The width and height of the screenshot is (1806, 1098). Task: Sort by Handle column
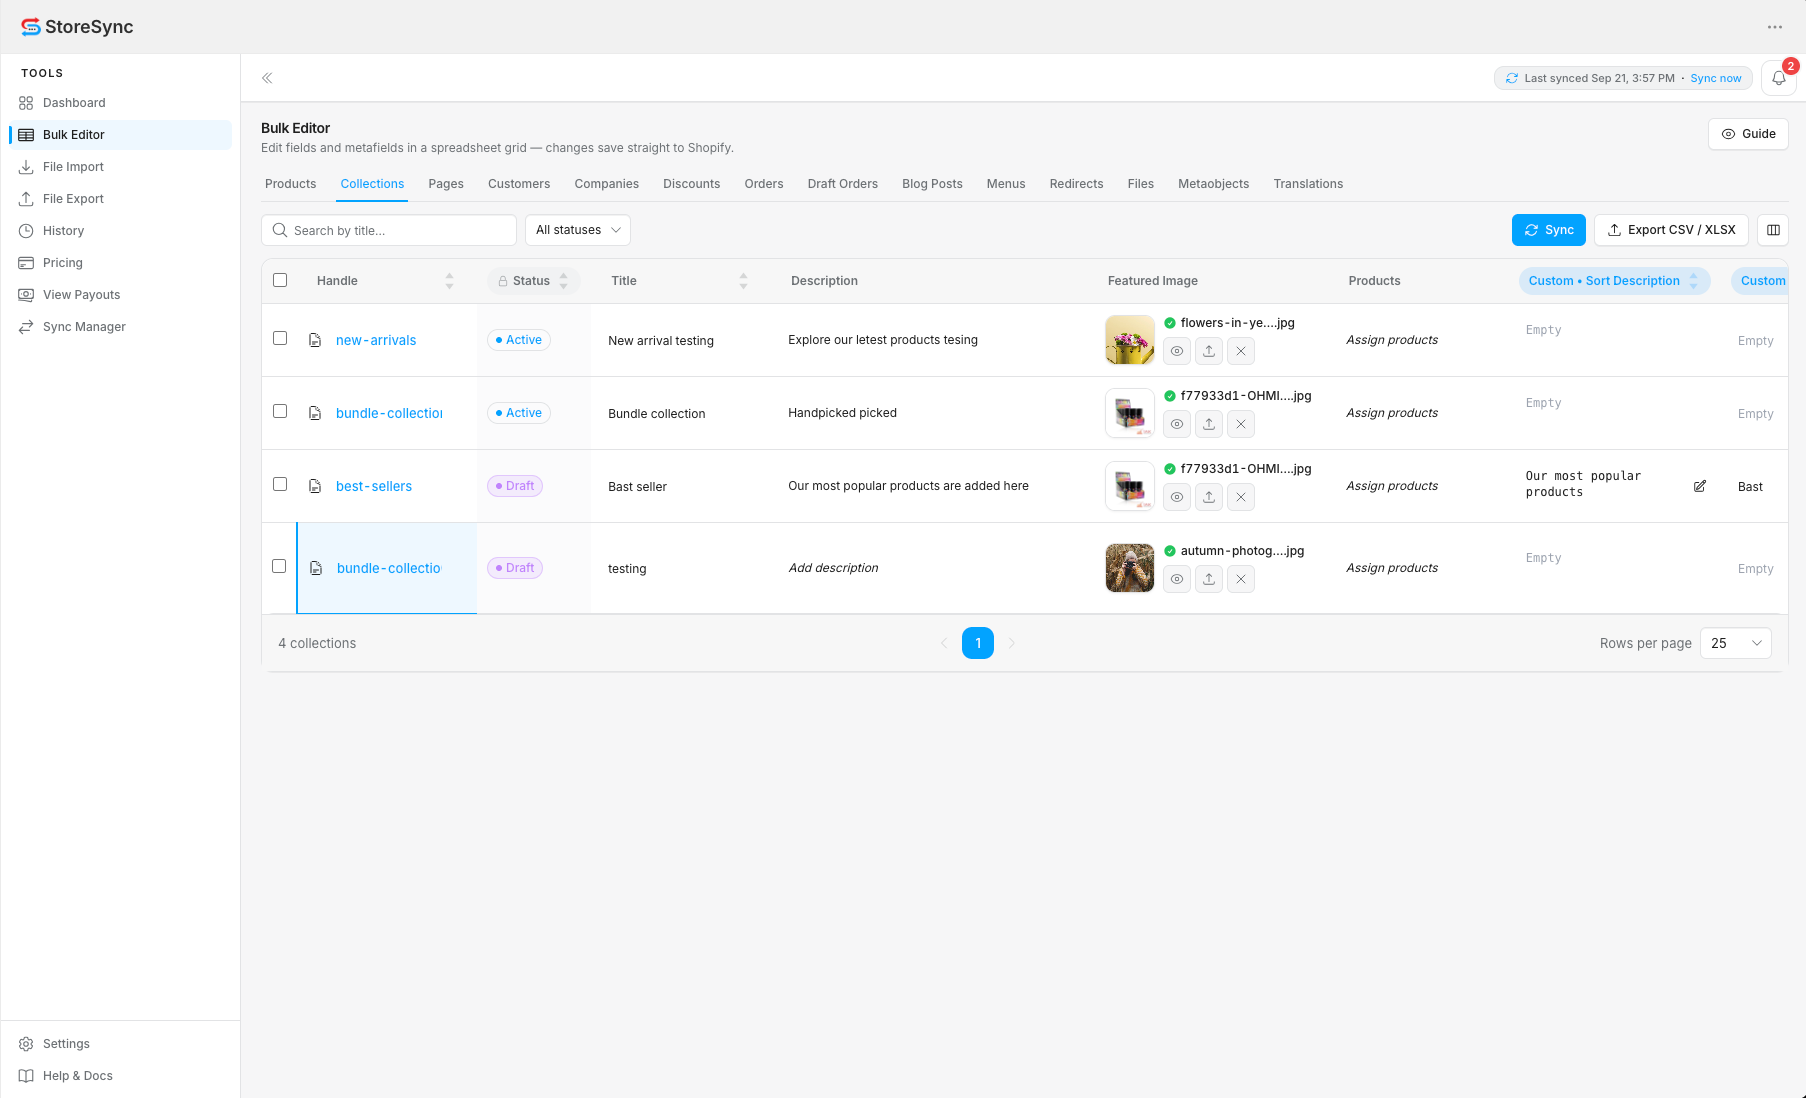coord(449,281)
